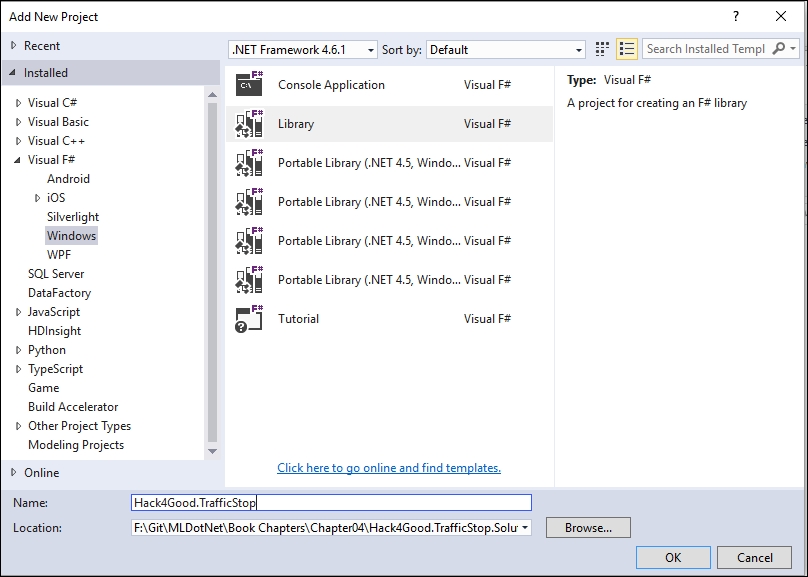
Task: Switch to medium icons list view
Action: tap(627, 49)
